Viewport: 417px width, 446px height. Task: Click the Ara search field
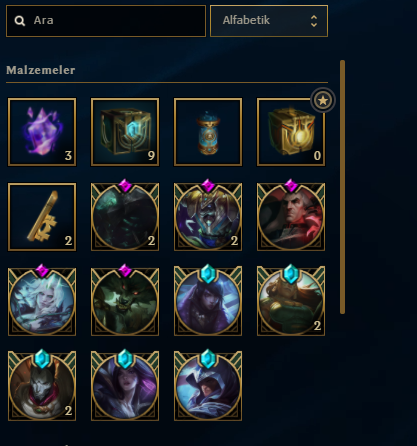pos(106,21)
